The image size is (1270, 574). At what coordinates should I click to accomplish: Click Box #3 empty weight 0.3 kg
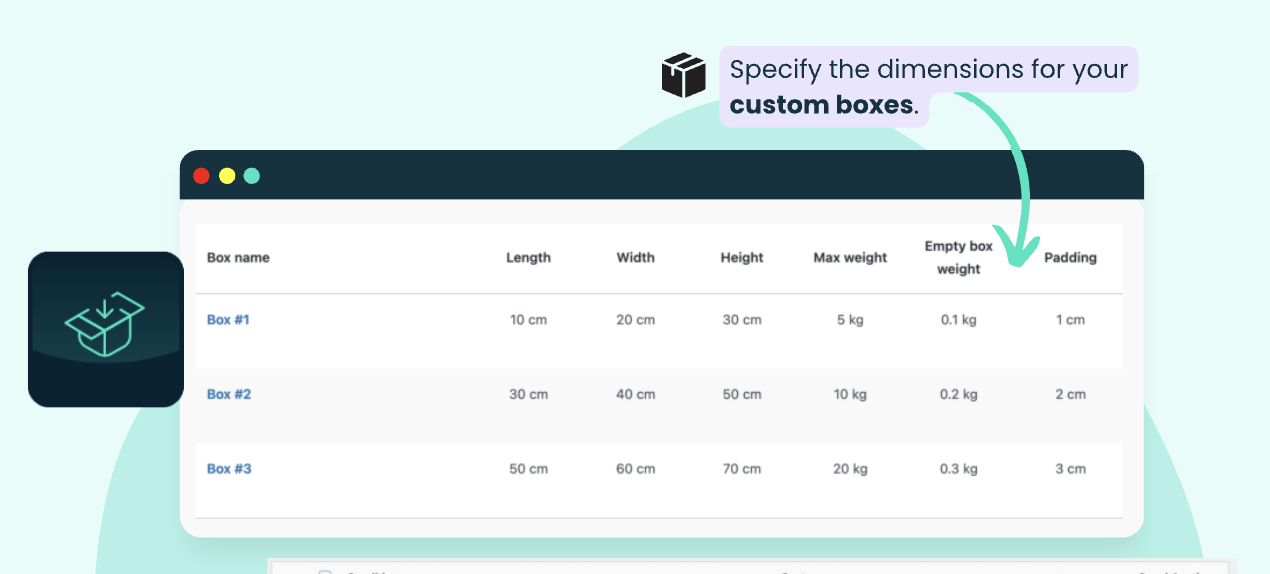coord(958,468)
